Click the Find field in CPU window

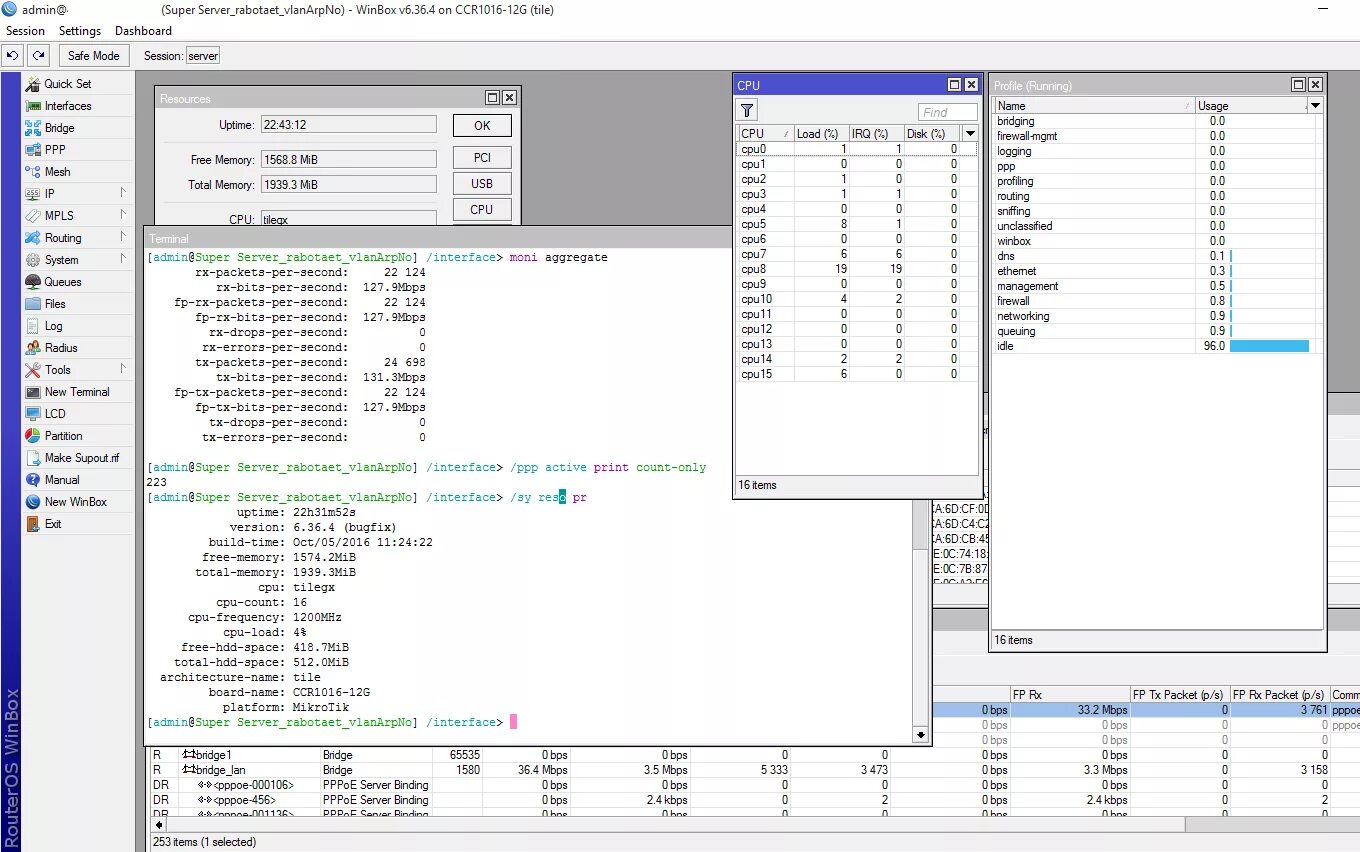pyautogui.click(x=947, y=113)
